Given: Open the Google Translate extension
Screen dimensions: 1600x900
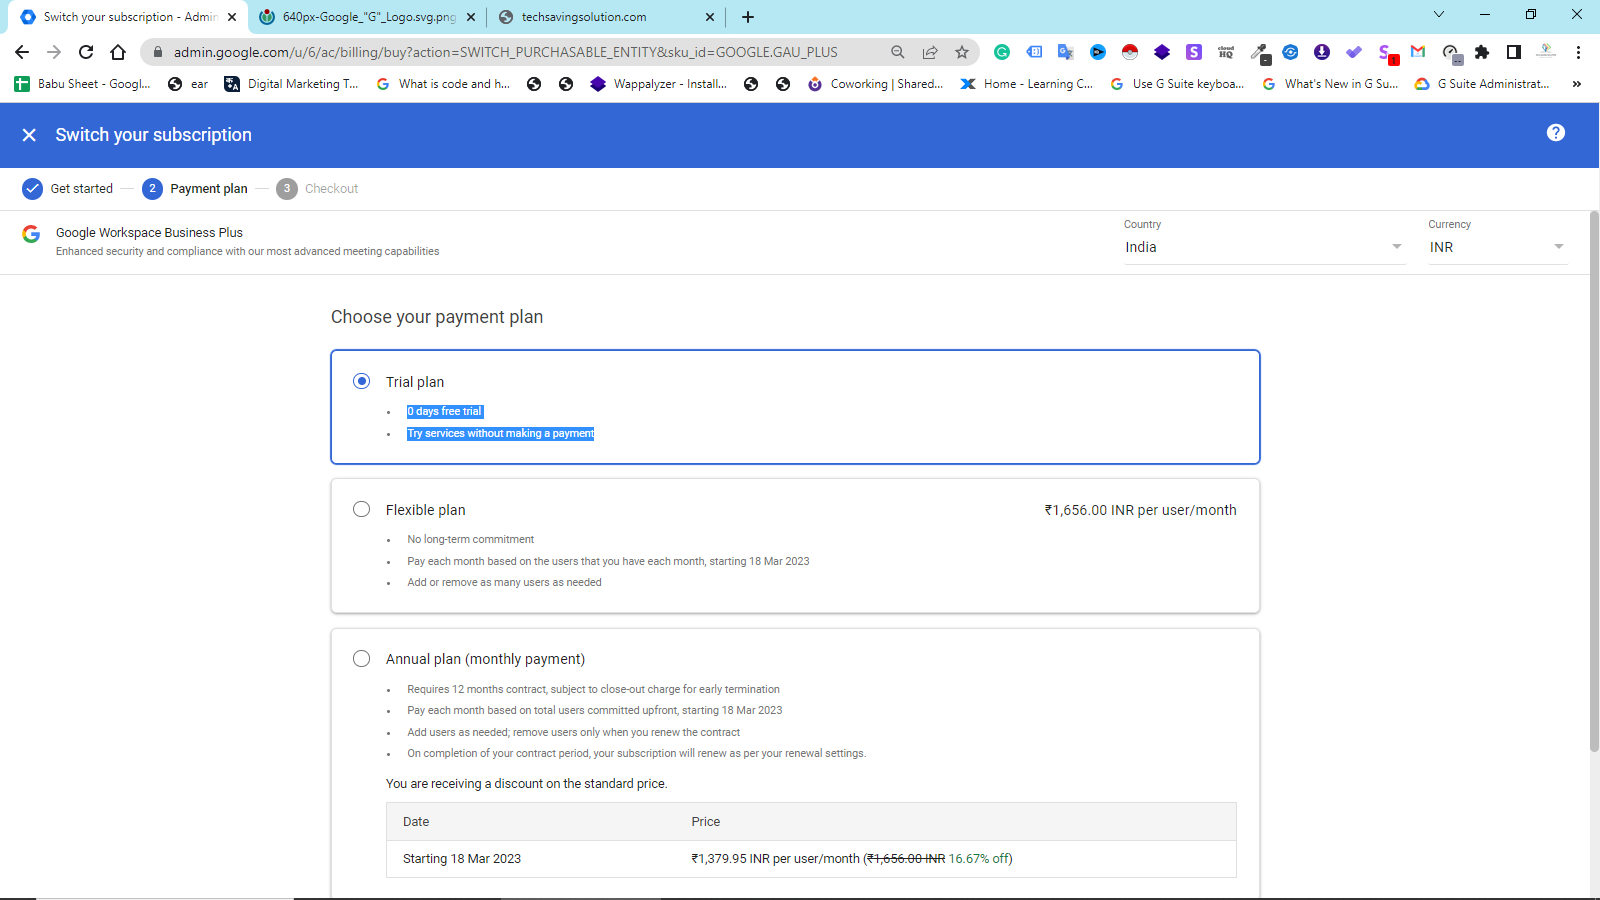Looking at the screenshot, I should (1066, 52).
